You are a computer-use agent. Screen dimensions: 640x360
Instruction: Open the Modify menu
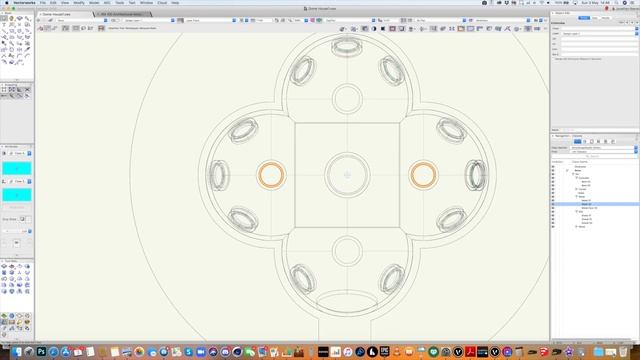tap(79, 3)
